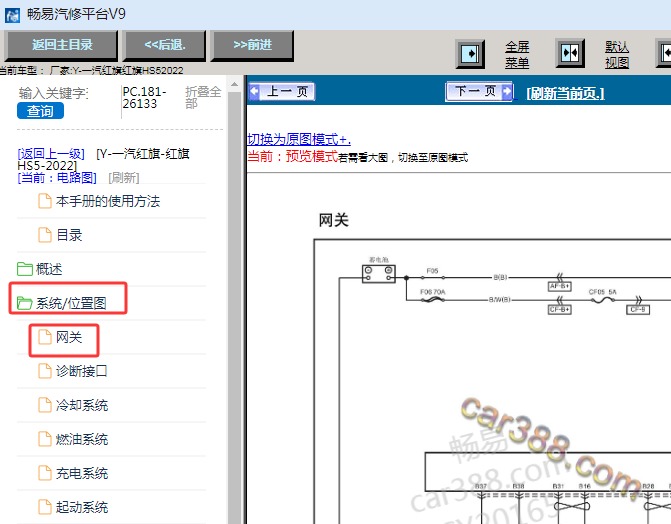Click the partially visible rightmost toolbar panel icon
671x524 pixels.
[664, 54]
